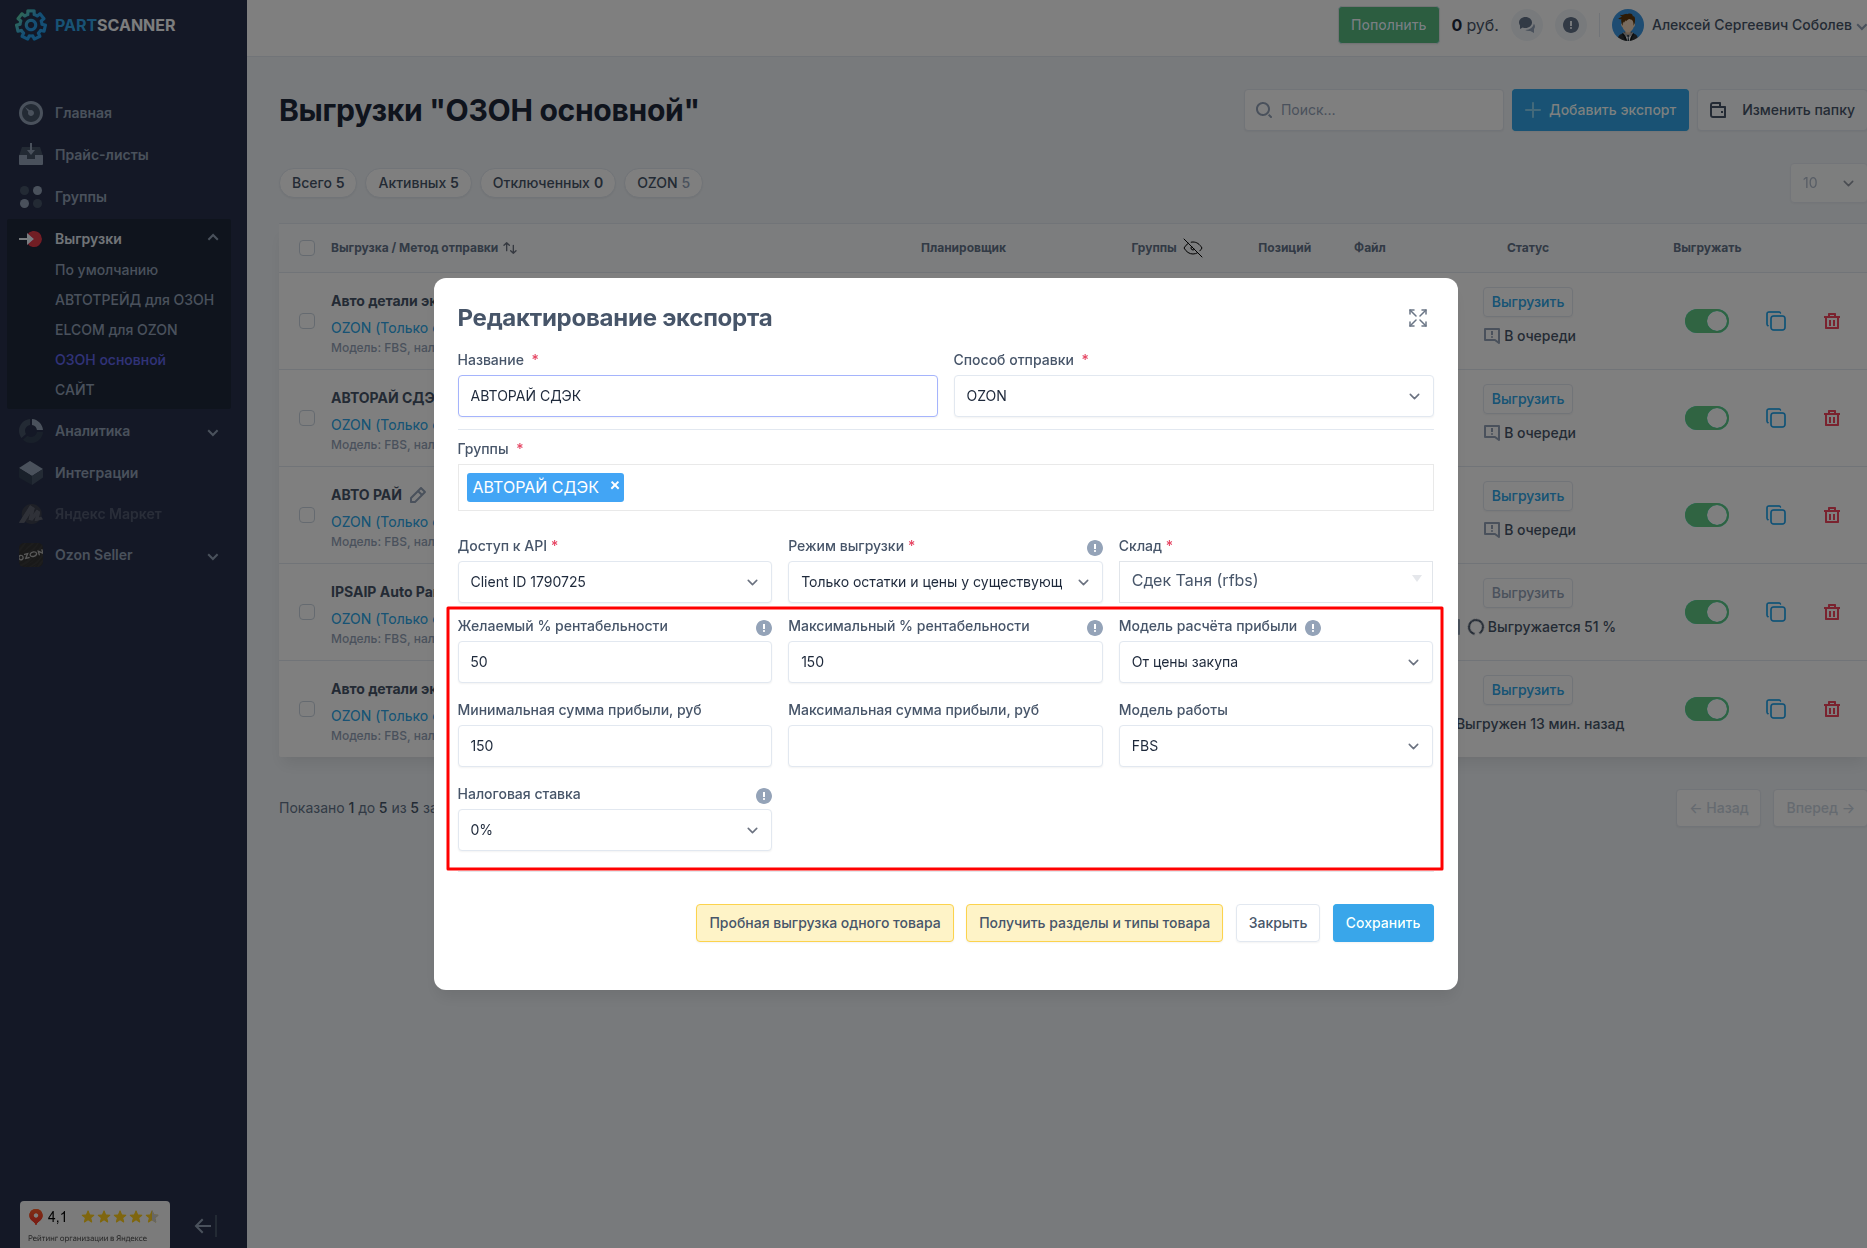Toggle export switch for АВТО РАЙ row
Viewport: 1867px width, 1248px height.
1707,515
